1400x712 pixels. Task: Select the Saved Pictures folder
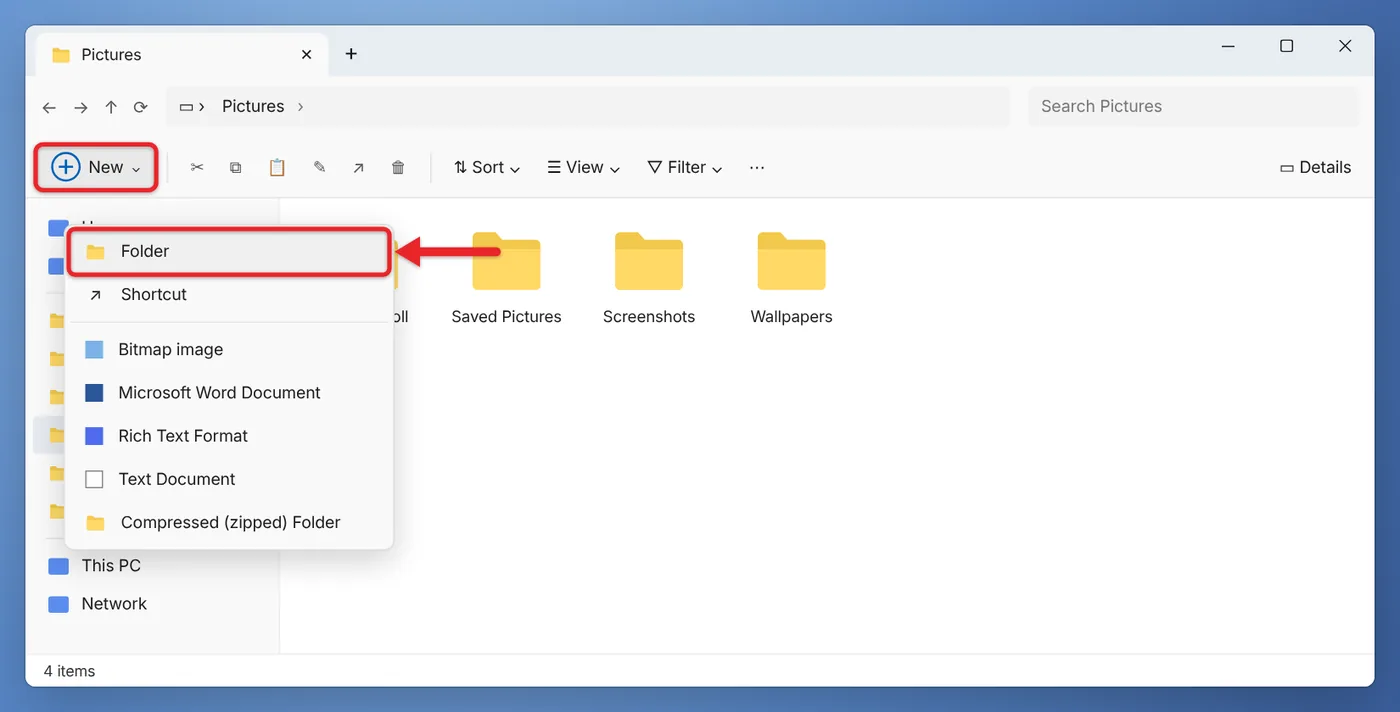pyautogui.click(x=506, y=279)
